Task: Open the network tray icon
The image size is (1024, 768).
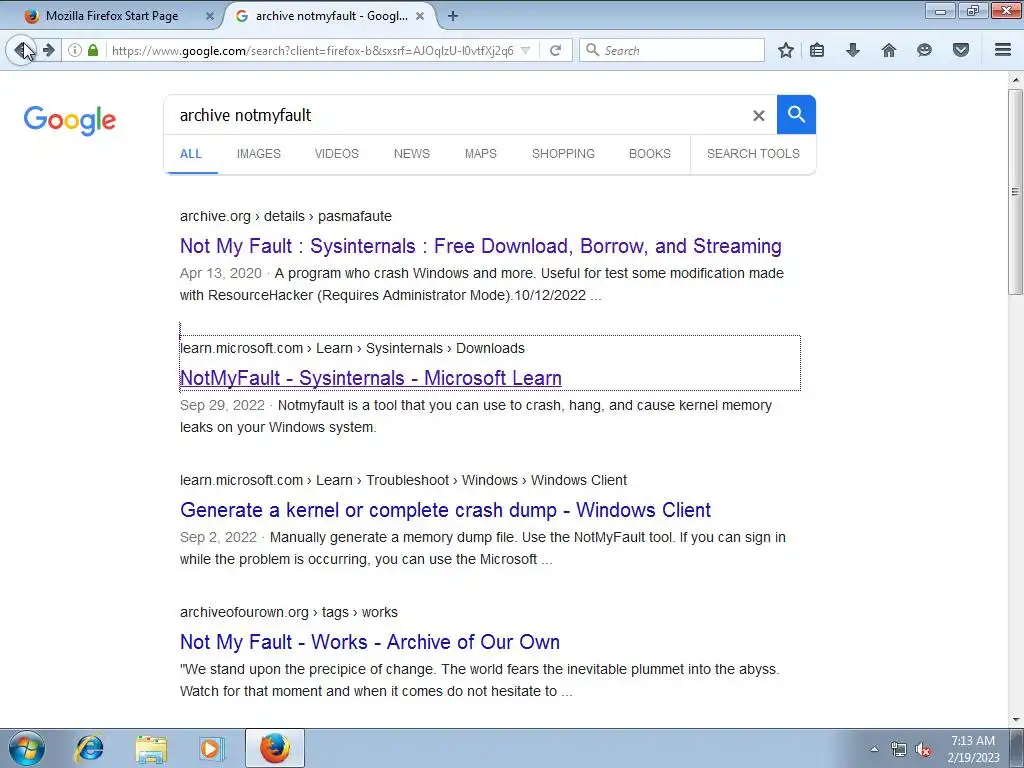Action: pos(899,749)
